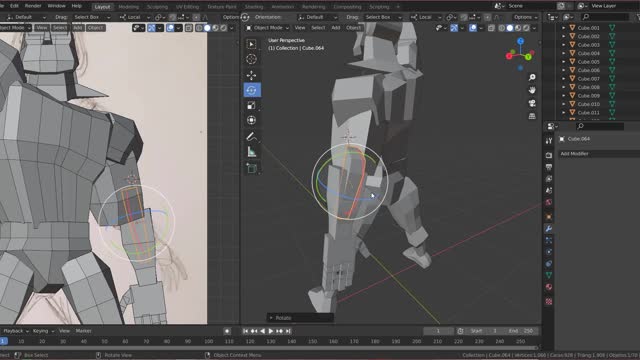Open the Physics properties tab
This screenshot has width=640, height=360.
[549, 252]
